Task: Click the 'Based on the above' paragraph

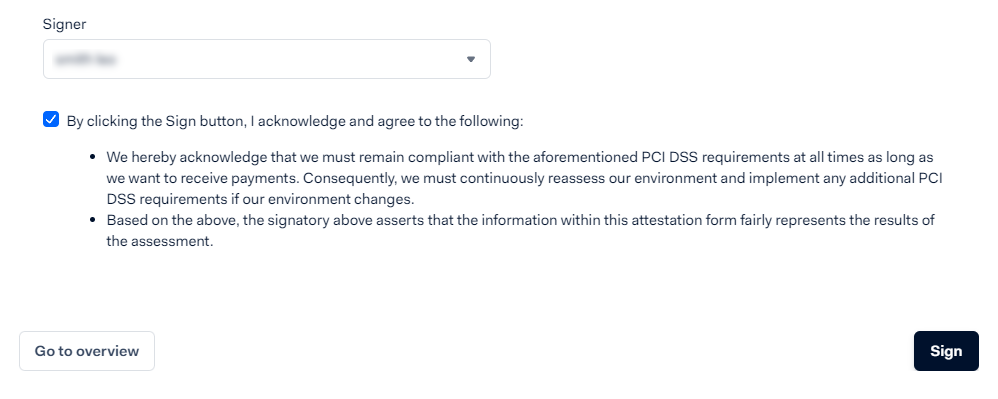Action: [x=520, y=231]
